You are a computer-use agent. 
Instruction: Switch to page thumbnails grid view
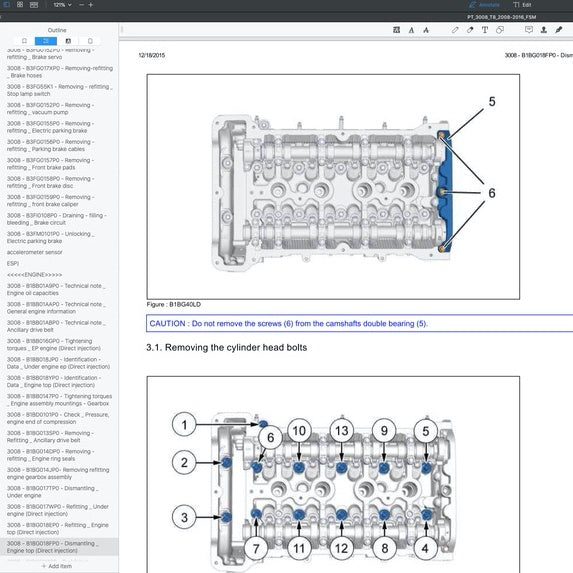click(20, 5)
